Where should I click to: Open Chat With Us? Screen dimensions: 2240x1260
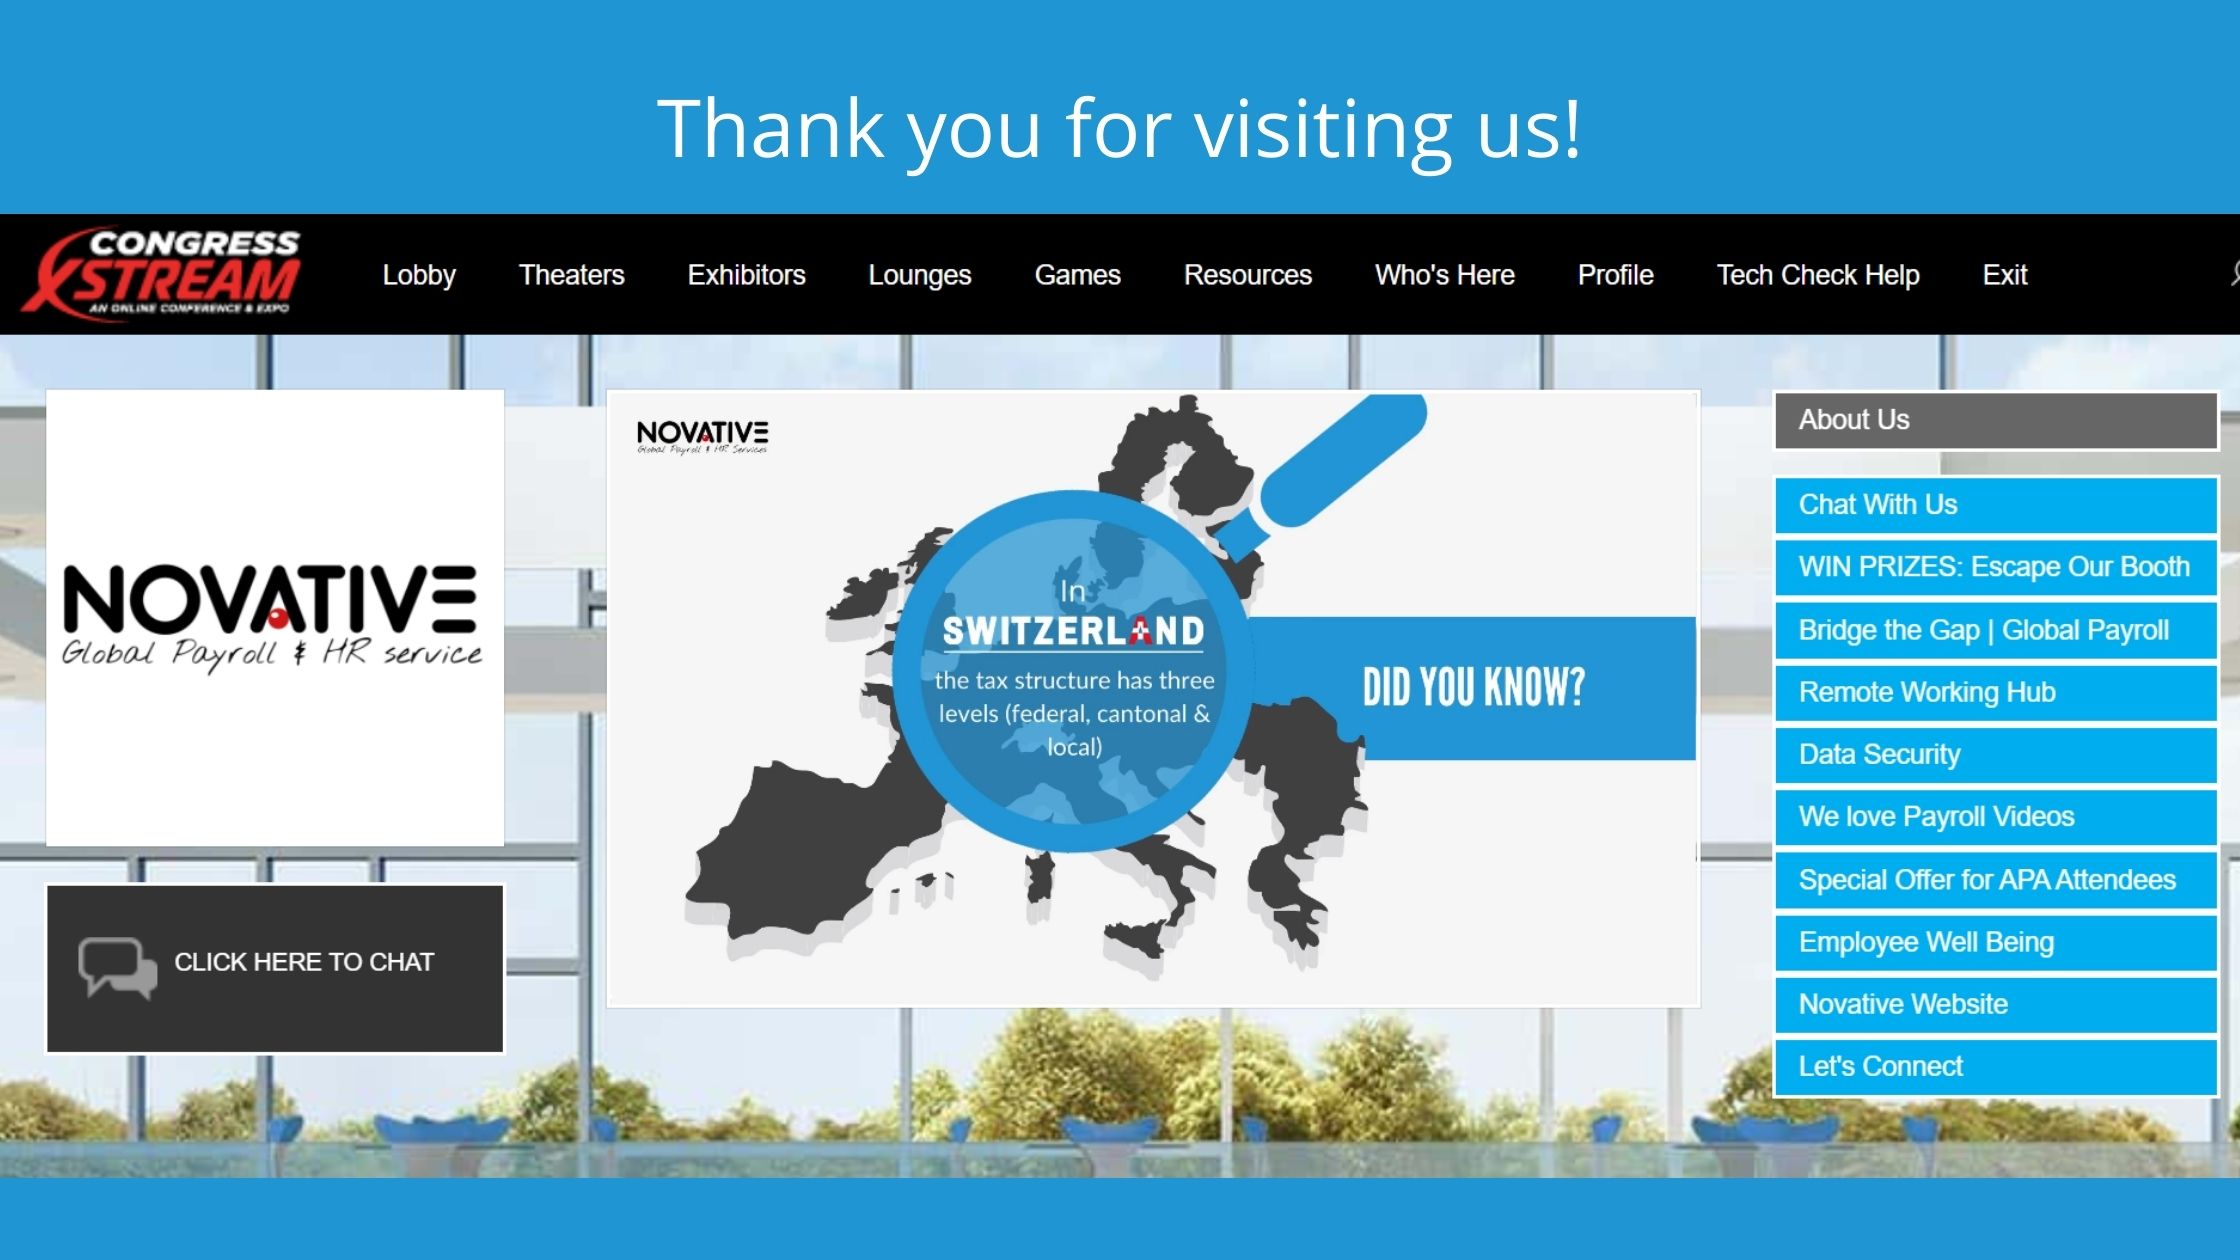tap(1996, 505)
